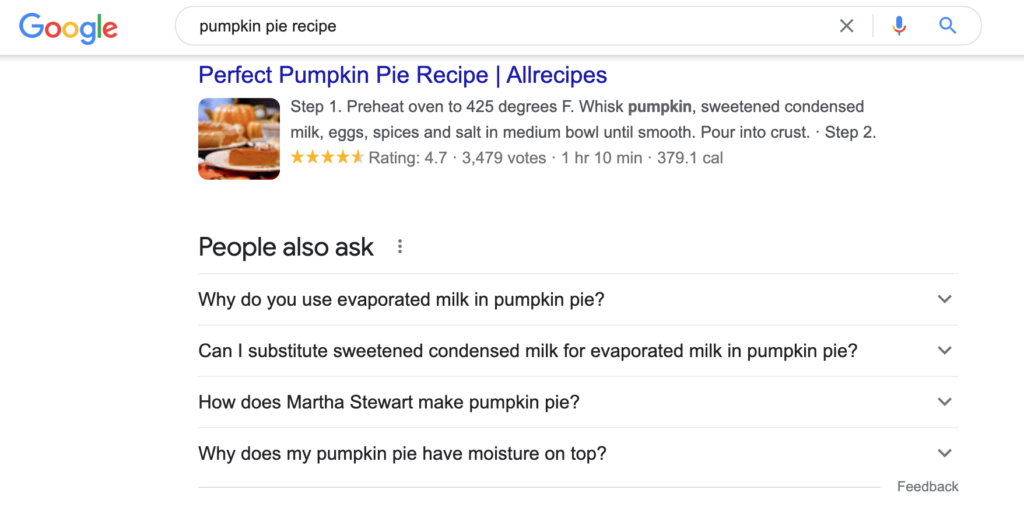This screenshot has height=524, width=1024.
Task: Clear the search query with the X icon
Action: pos(847,26)
